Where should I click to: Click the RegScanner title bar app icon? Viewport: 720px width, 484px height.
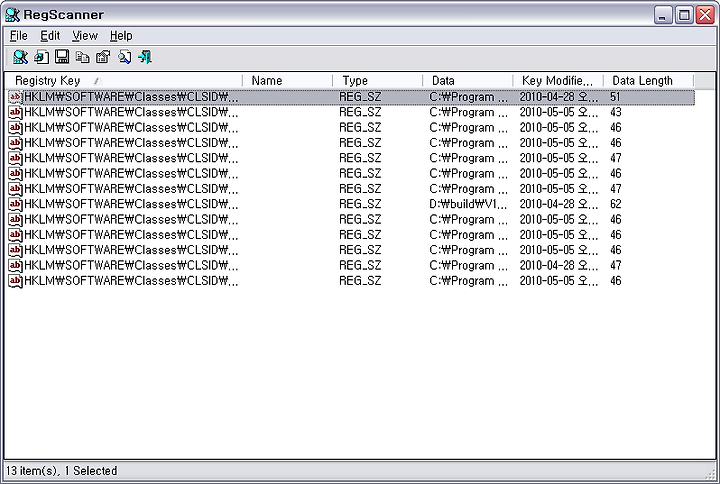[x=12, y=15]
